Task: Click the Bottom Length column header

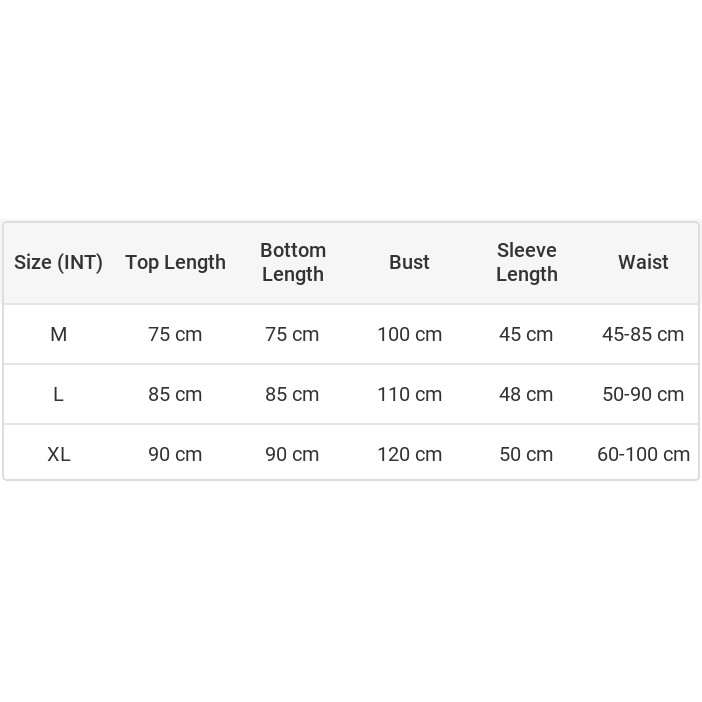Action: point(293,262)
